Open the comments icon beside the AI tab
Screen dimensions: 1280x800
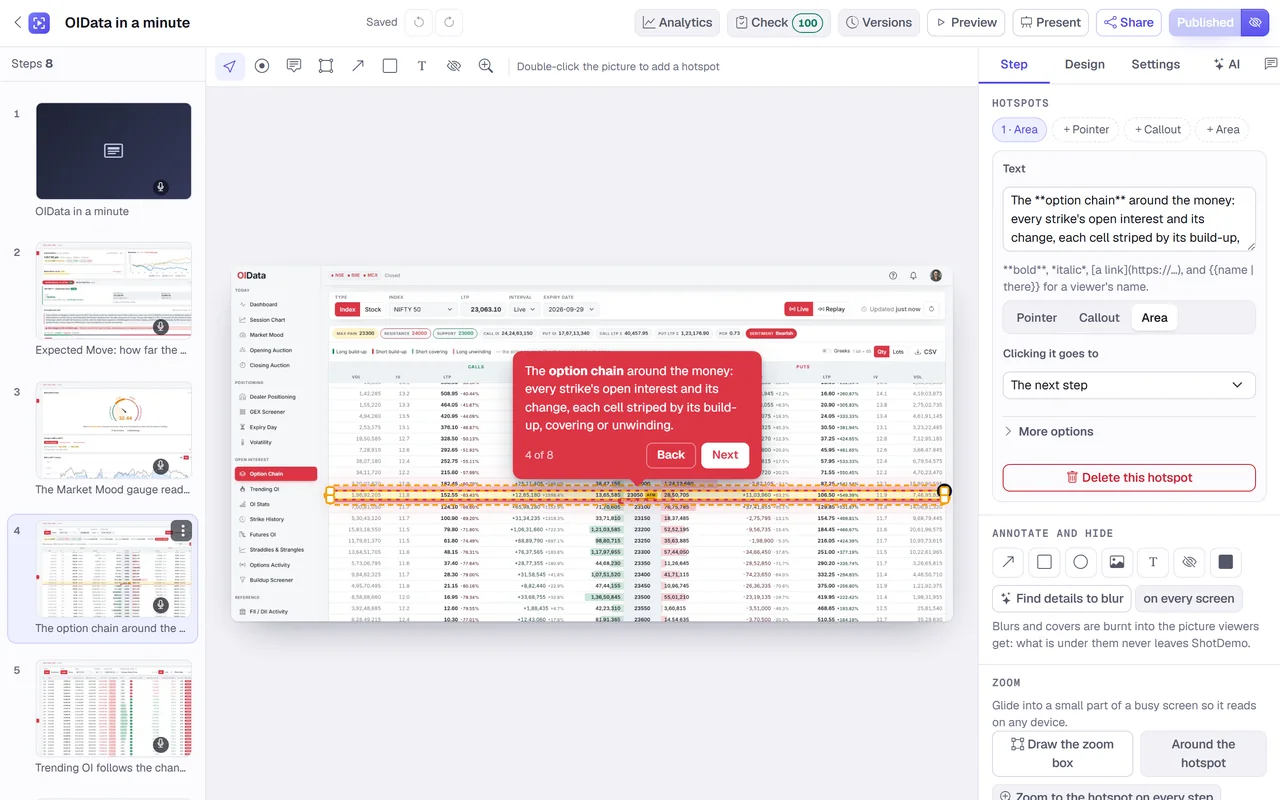pos(1271,64)
